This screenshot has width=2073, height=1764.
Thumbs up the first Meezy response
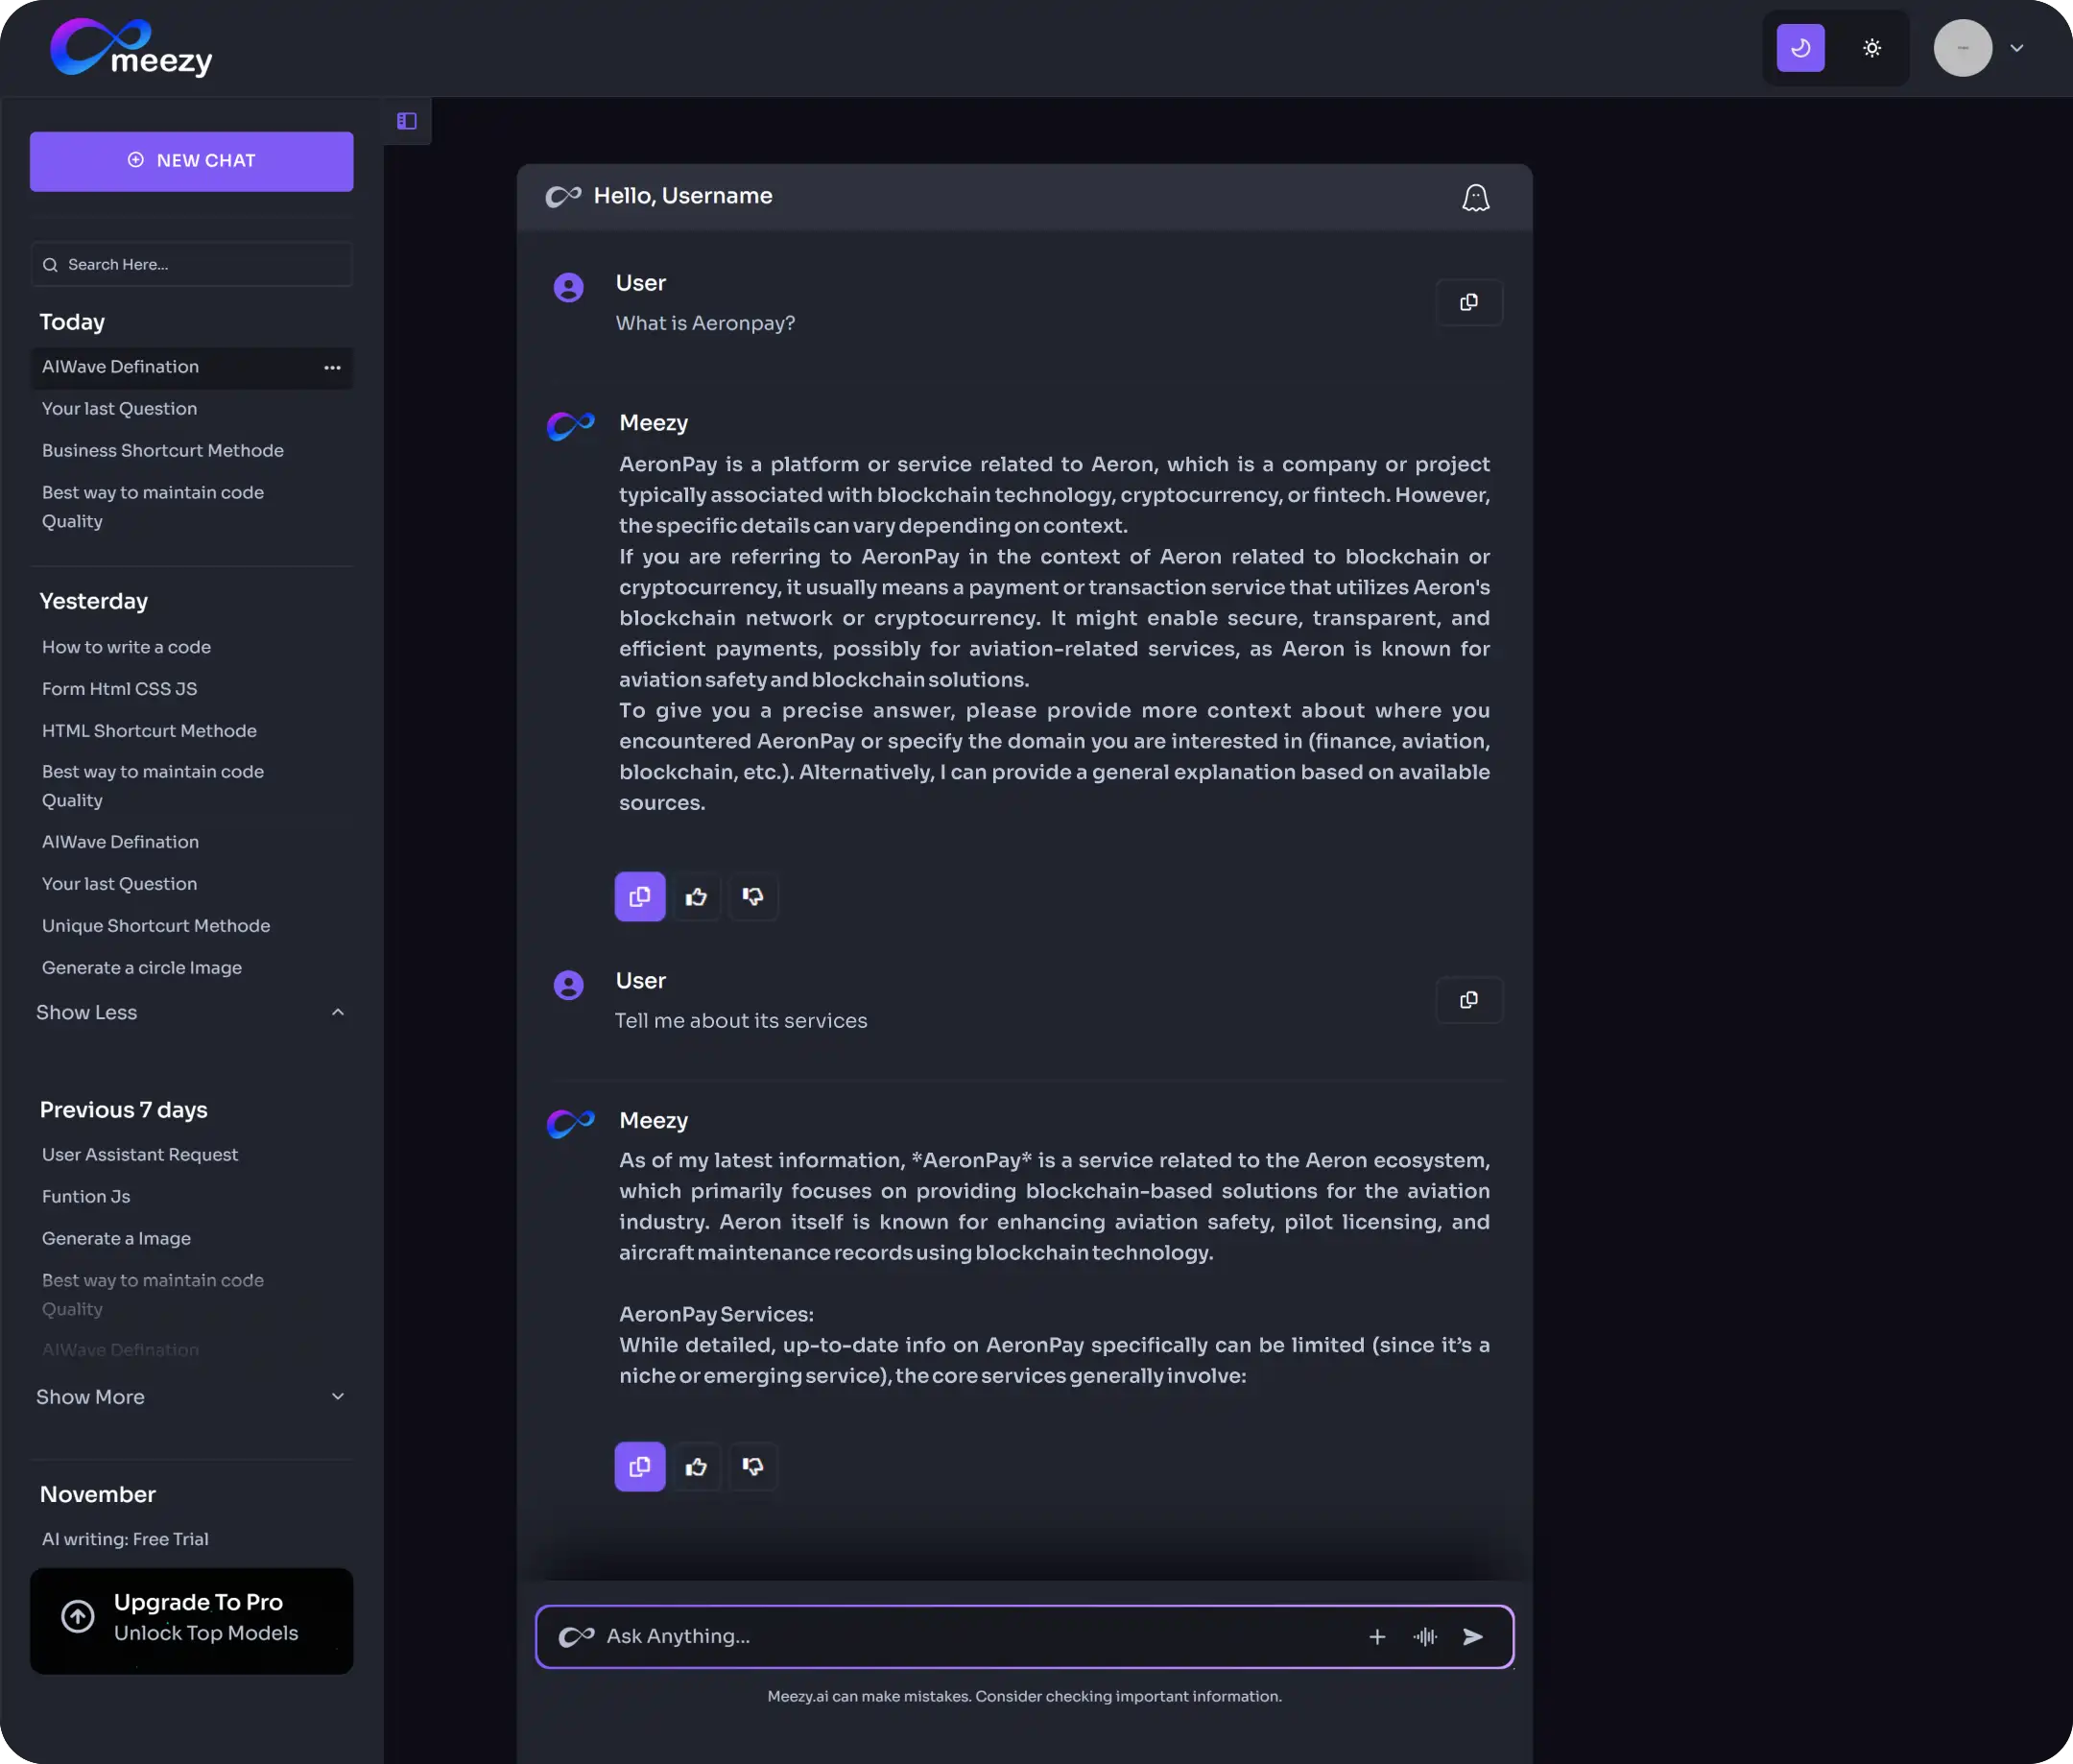point(696,897)
